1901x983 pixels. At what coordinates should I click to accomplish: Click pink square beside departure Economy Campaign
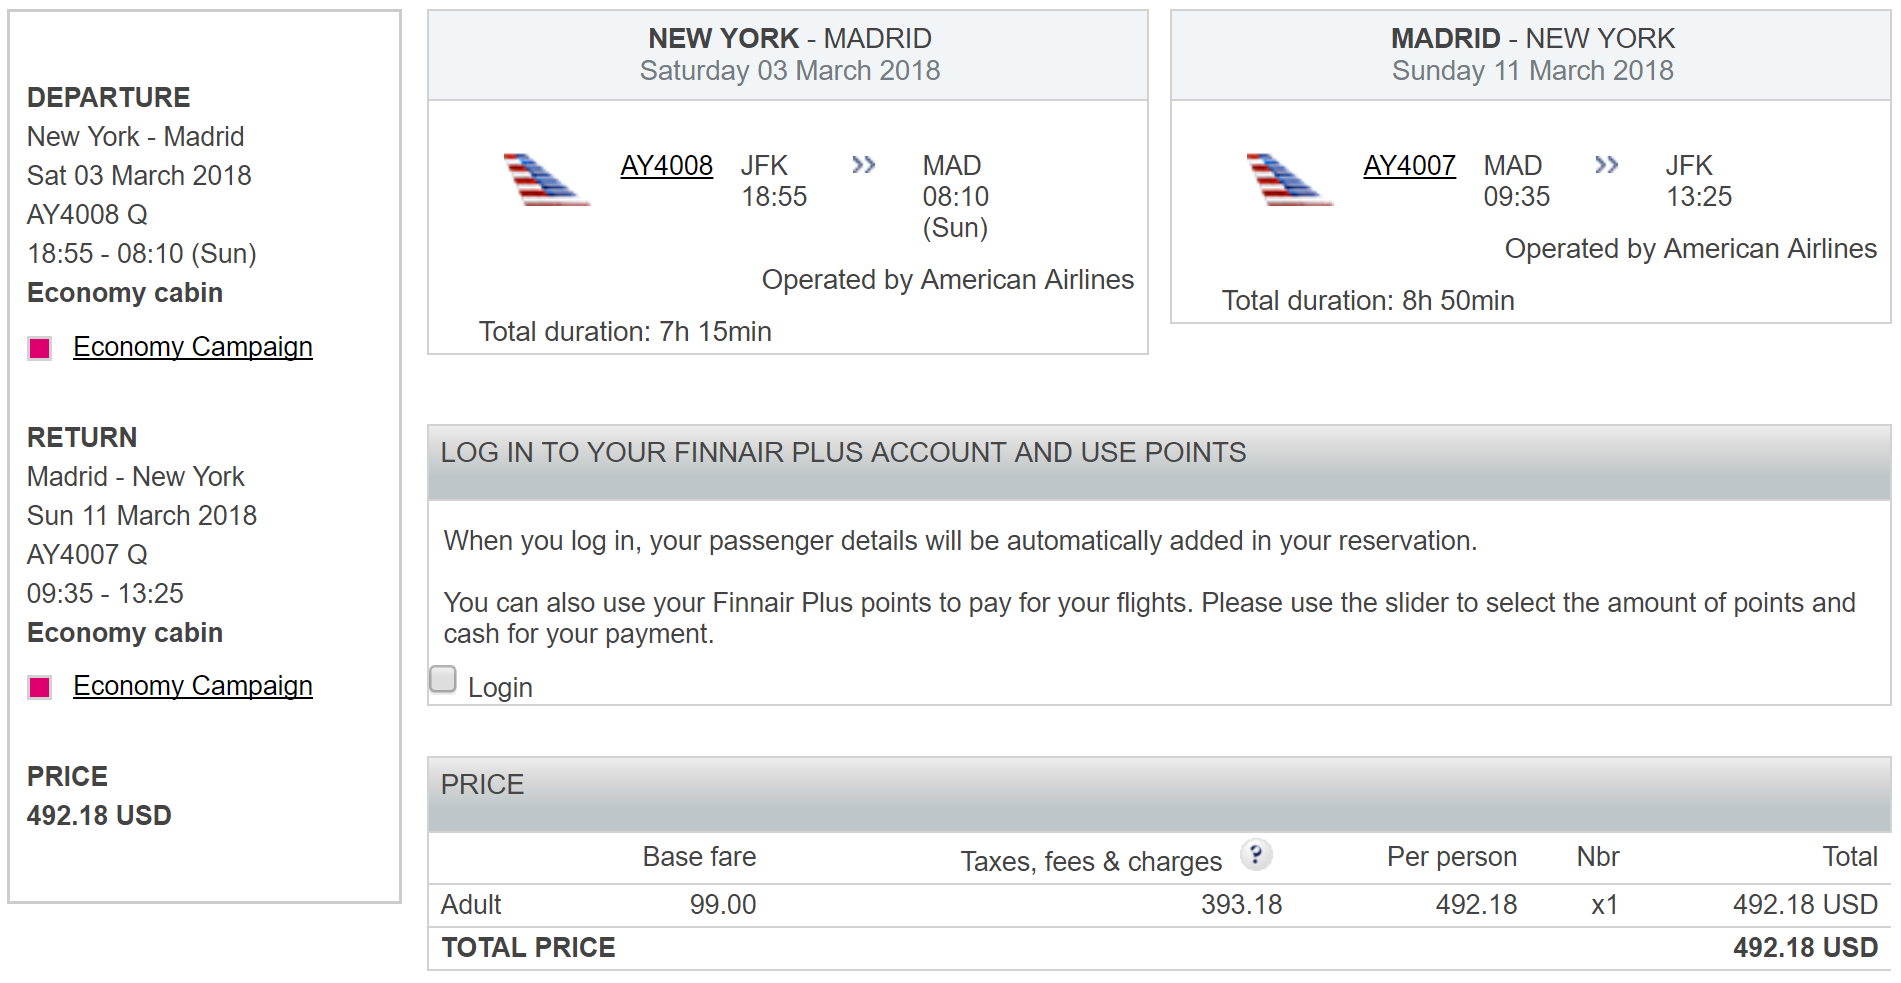coord(40,348)
